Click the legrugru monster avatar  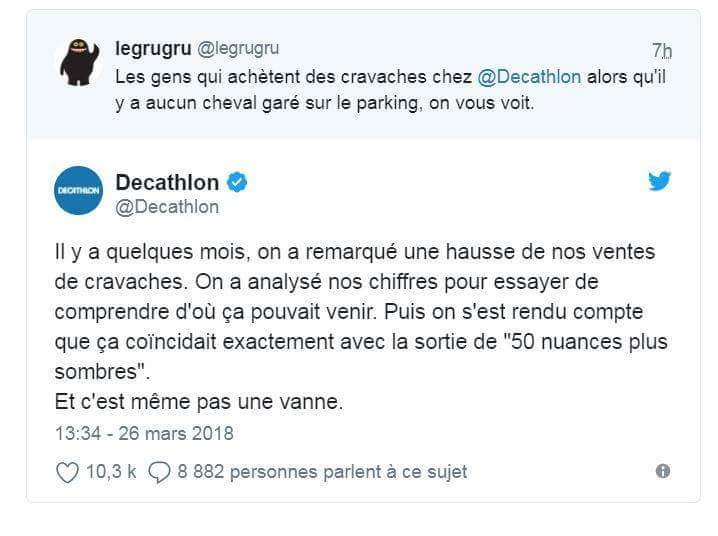pos(79,64)
